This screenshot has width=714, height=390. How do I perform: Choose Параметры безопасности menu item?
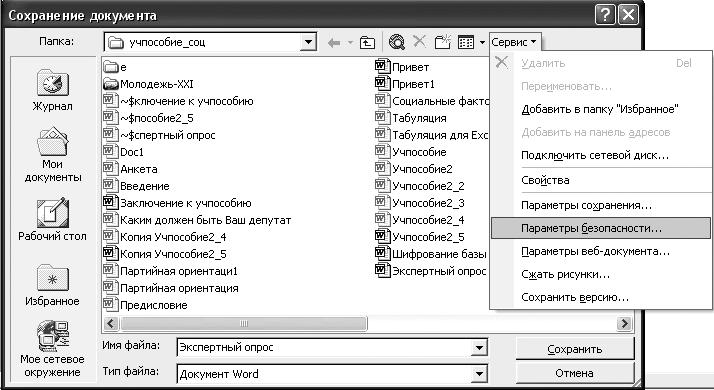[600, 228]
